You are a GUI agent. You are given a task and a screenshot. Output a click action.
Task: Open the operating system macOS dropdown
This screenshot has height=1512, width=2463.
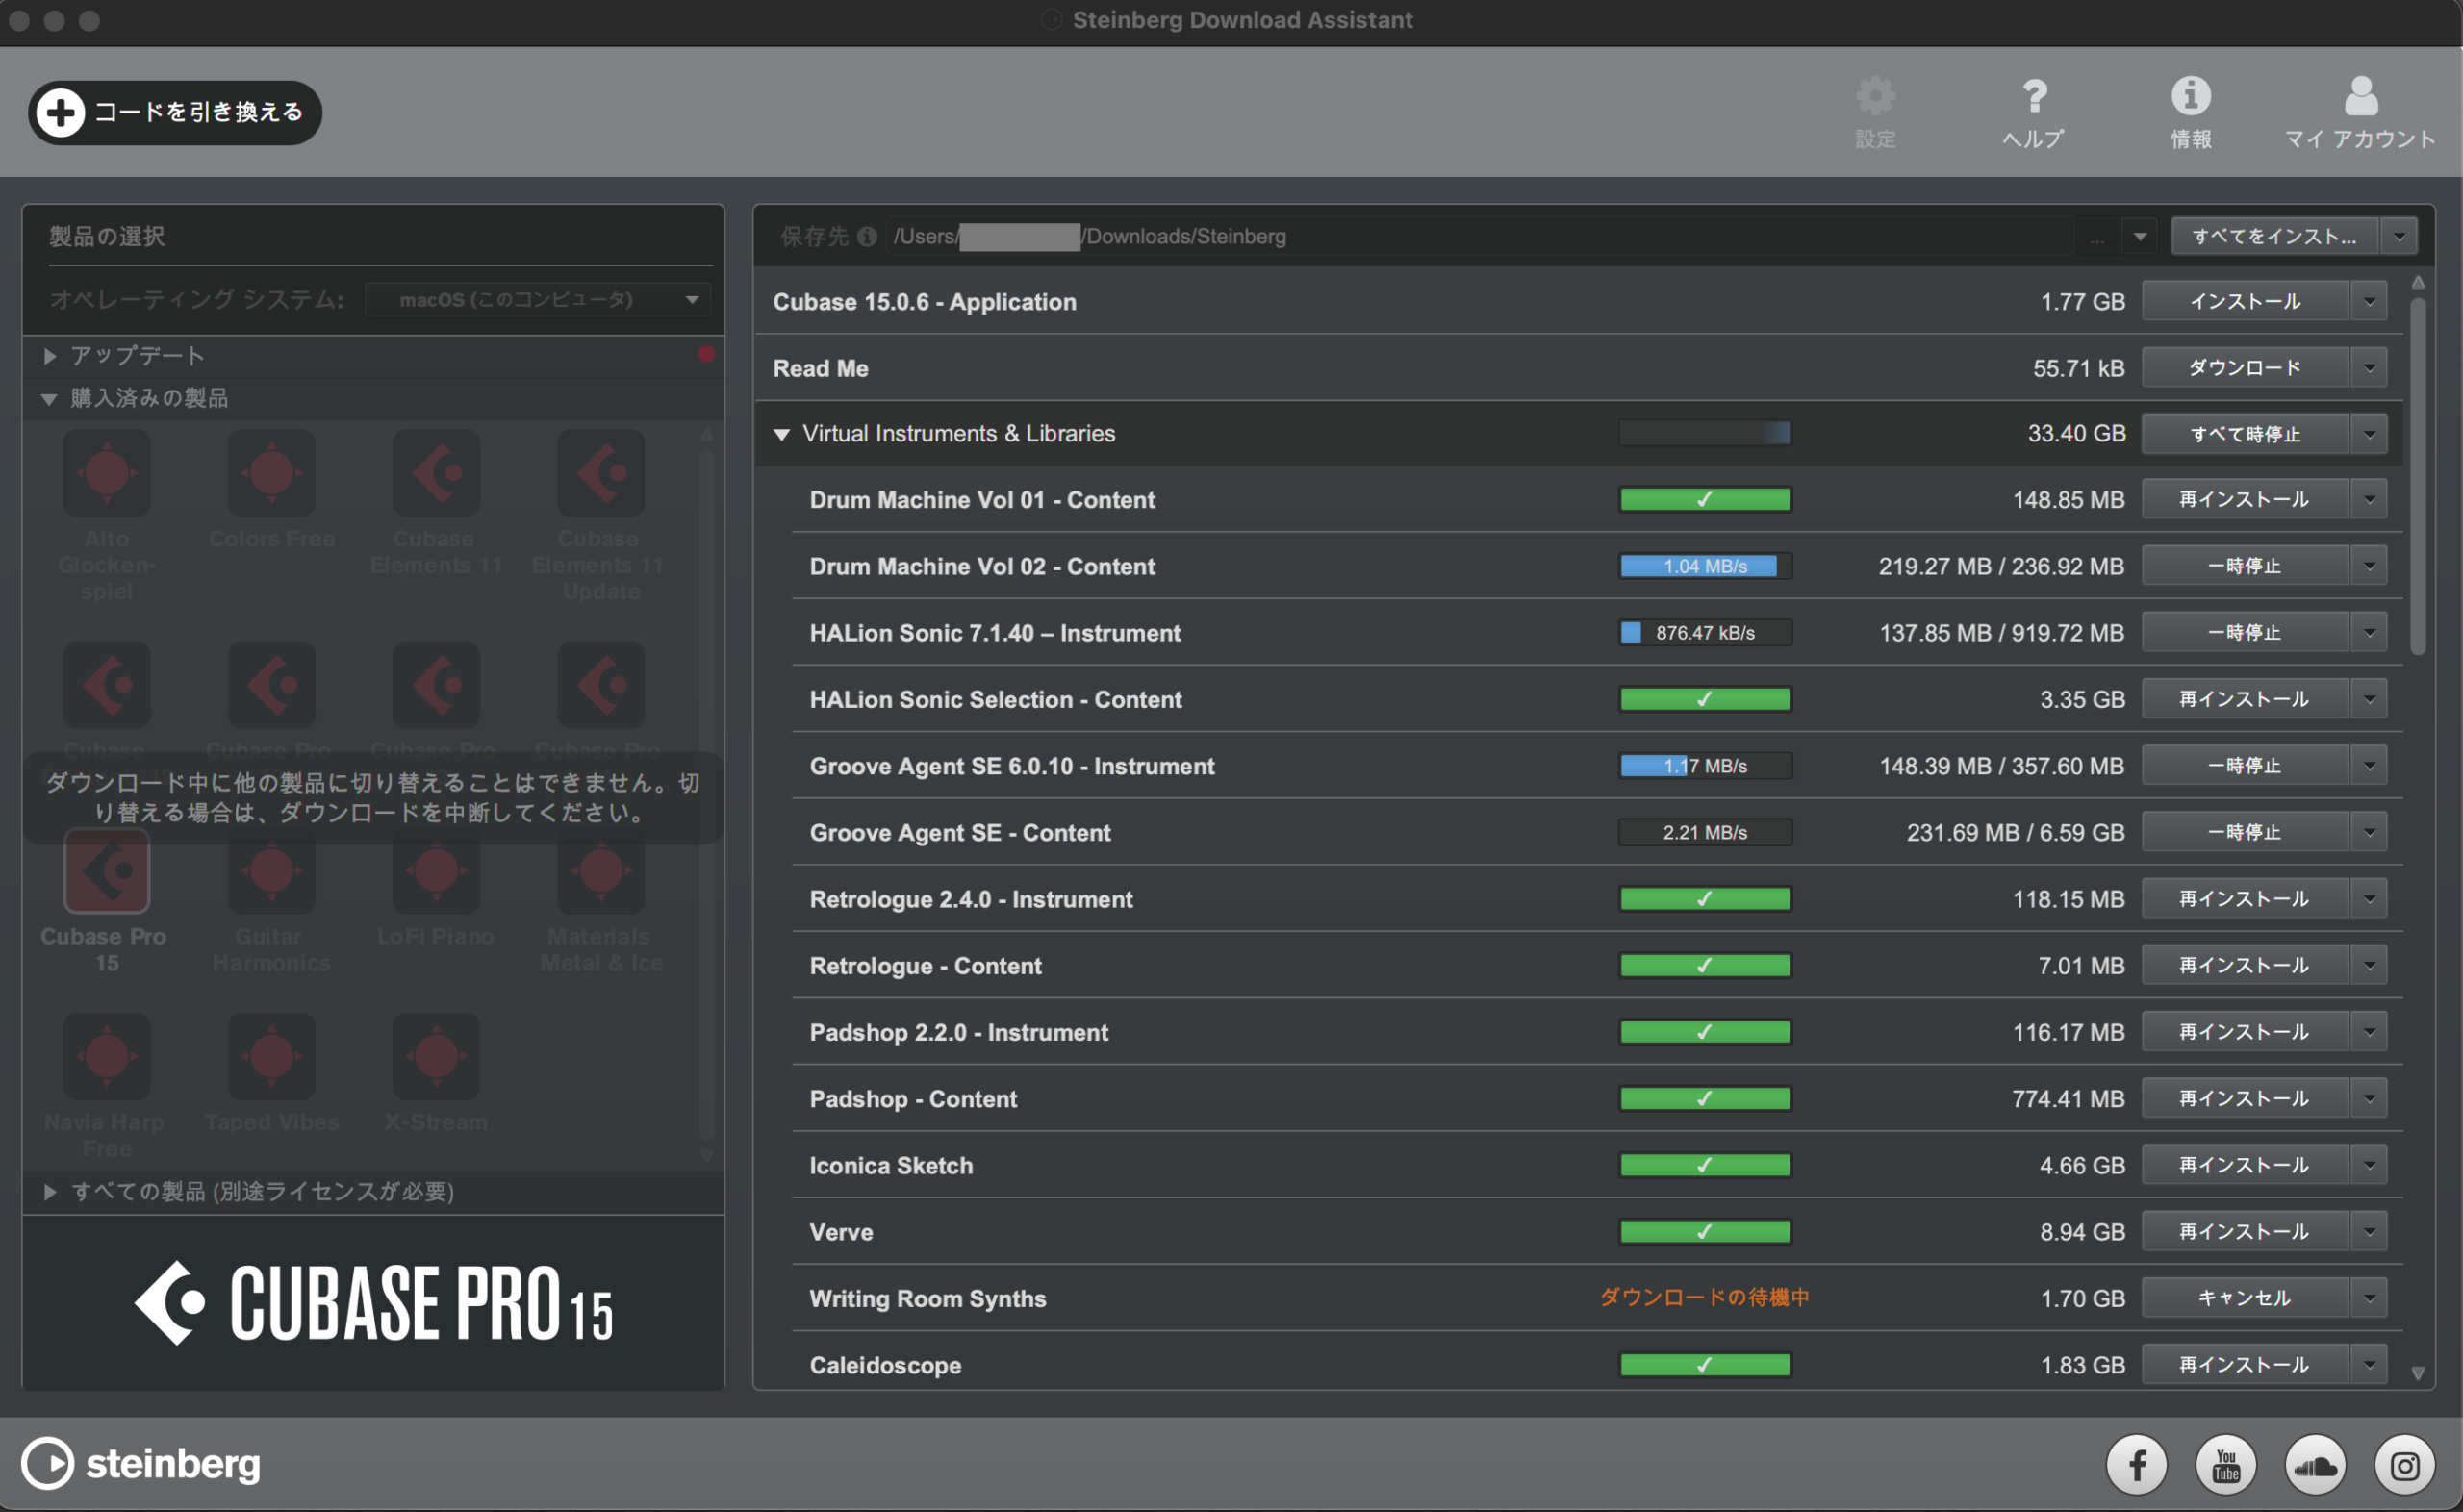point(538,300)
